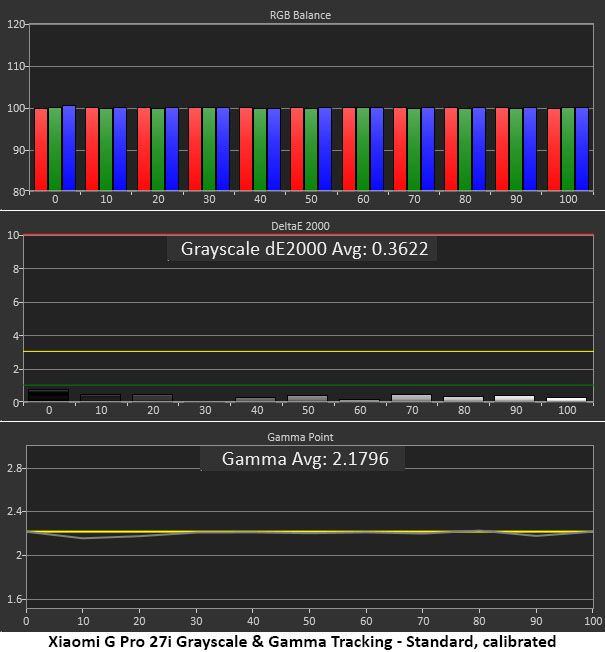The width and height of the screenshot is (605, 652).
Task: Click the red bar at 20 in RGB Balance
Action: click(x=144, y=149)
